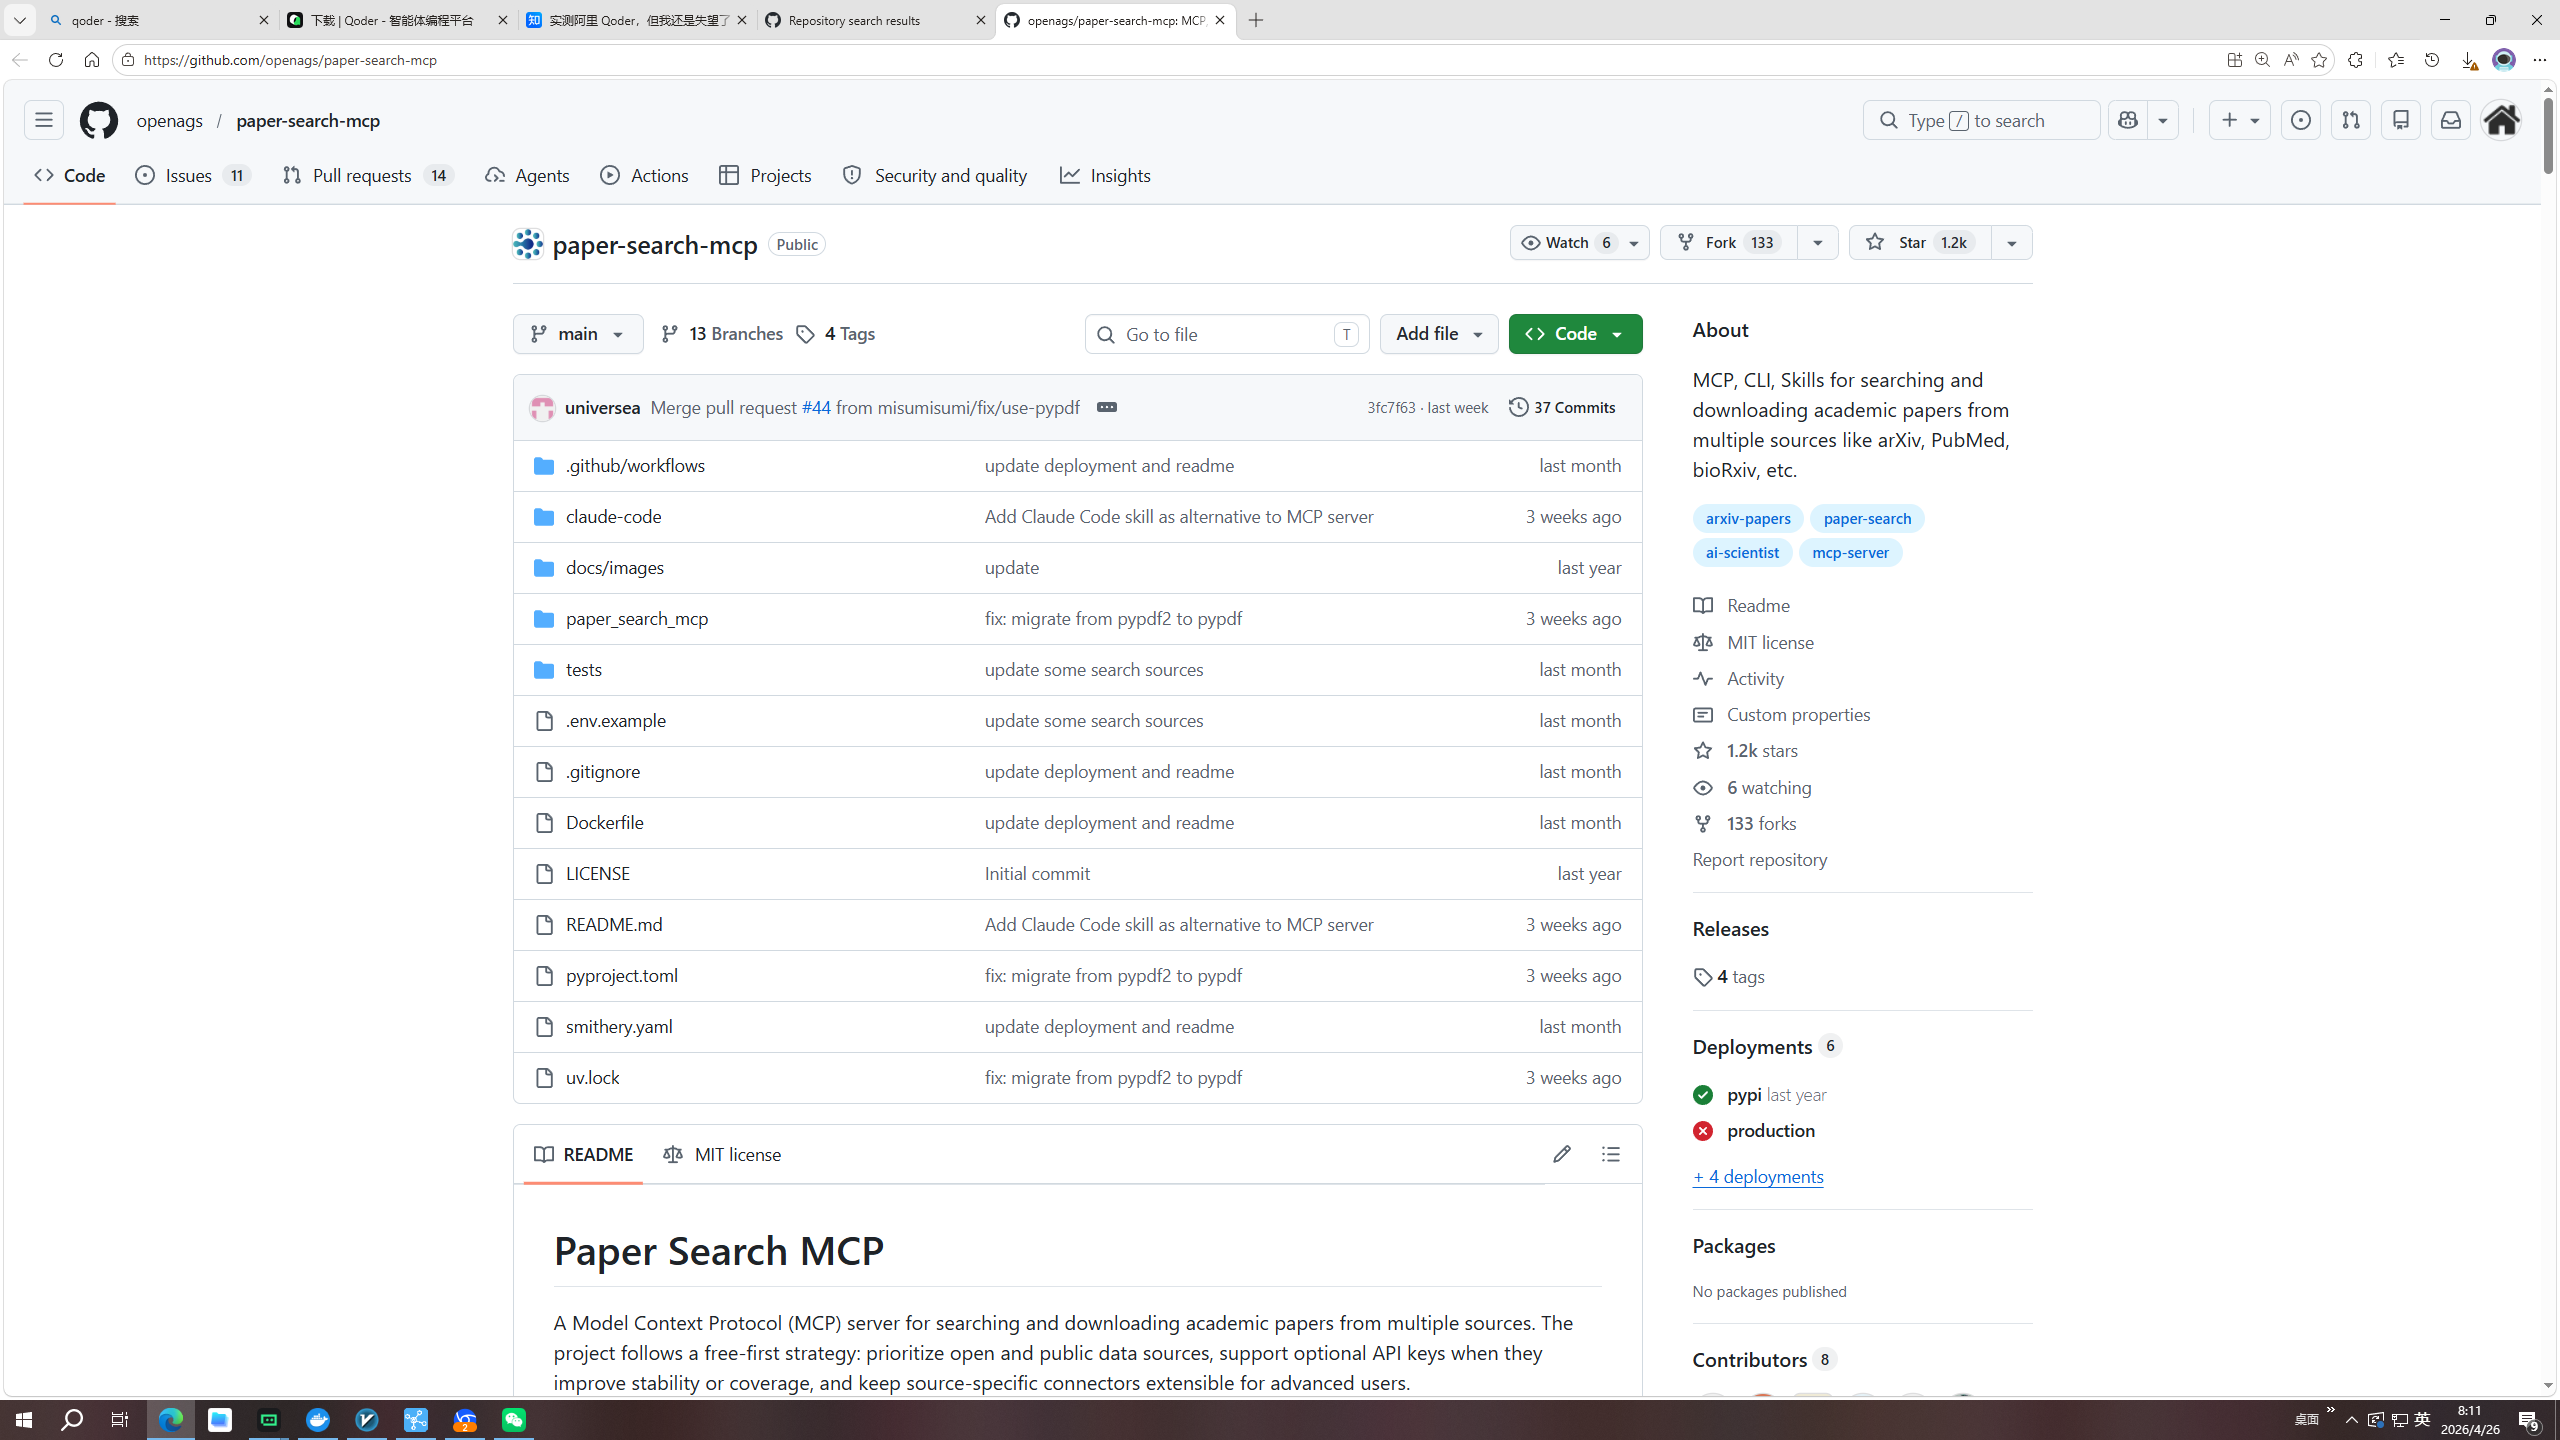Zoom the page using the address bar magnifier
Image resolution: width=2560 pixels, height=1440 pixels.
2262,60
